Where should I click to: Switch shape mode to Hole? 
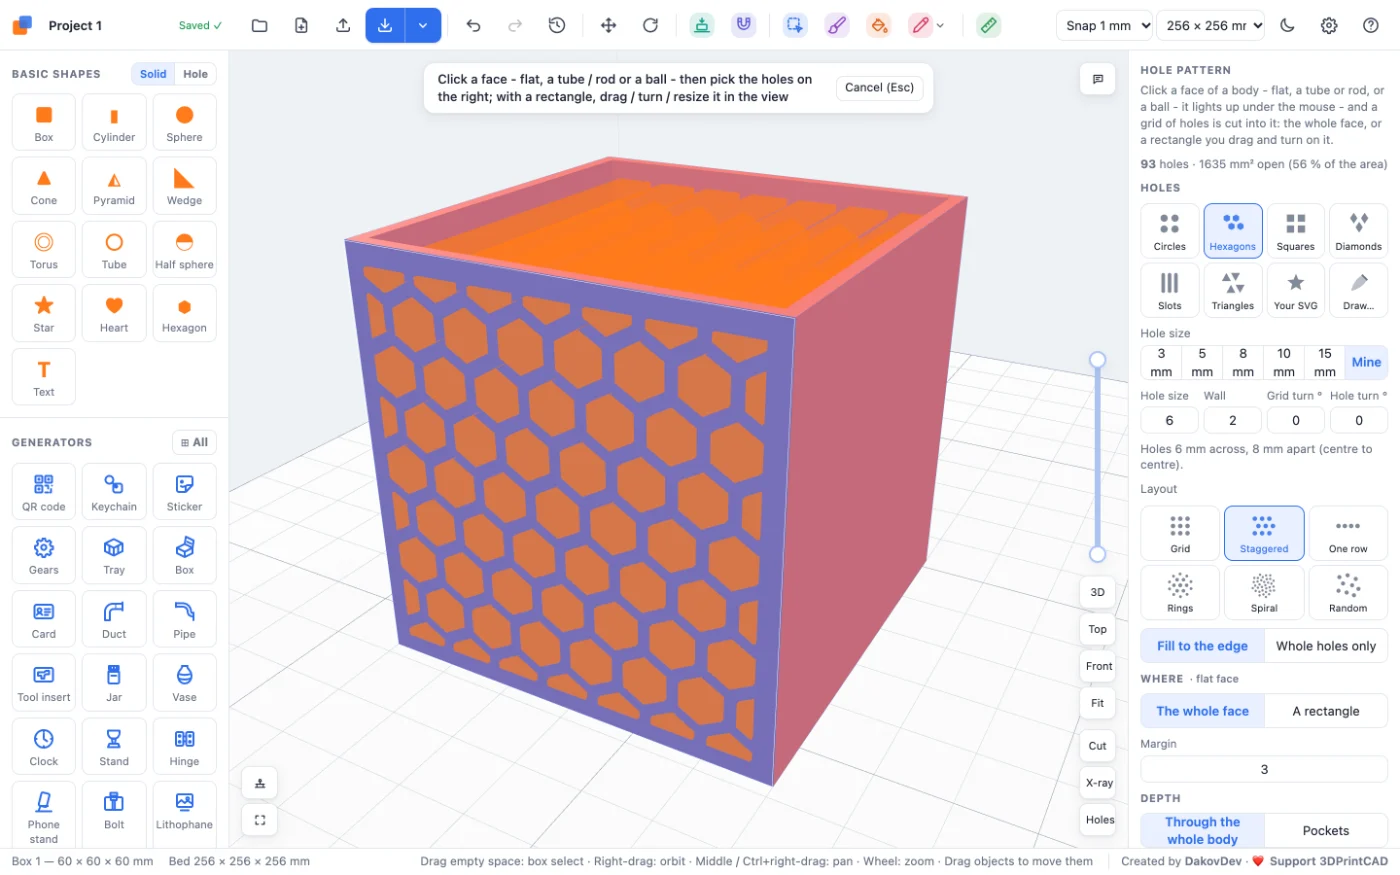pyautogui.click(x=196, y=74)
